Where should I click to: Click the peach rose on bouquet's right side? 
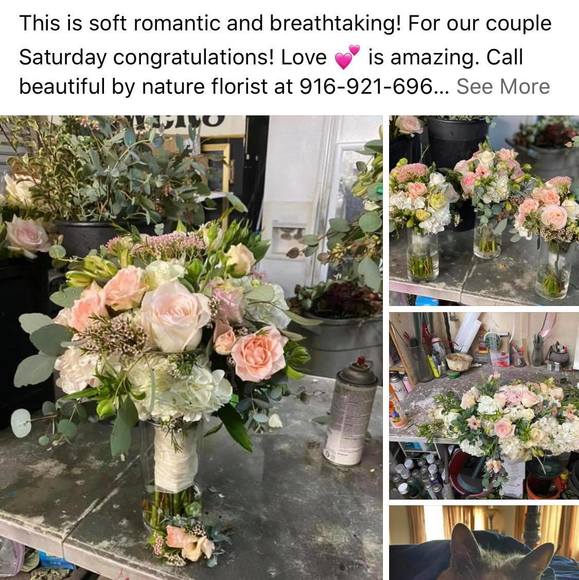[x=259, y=353]
